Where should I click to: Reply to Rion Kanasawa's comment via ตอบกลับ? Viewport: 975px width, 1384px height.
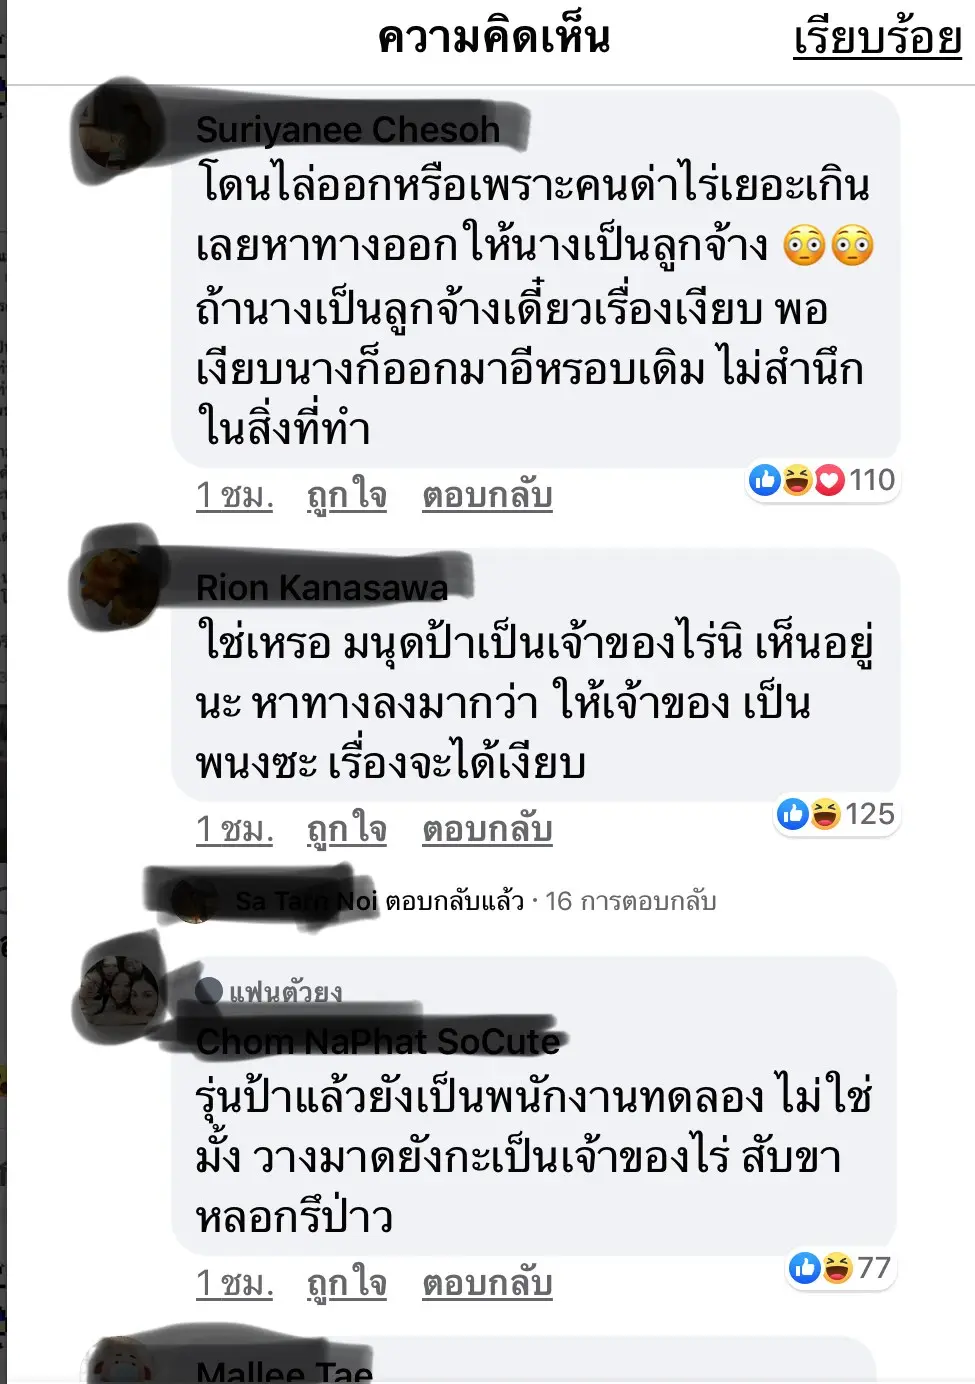487,830
